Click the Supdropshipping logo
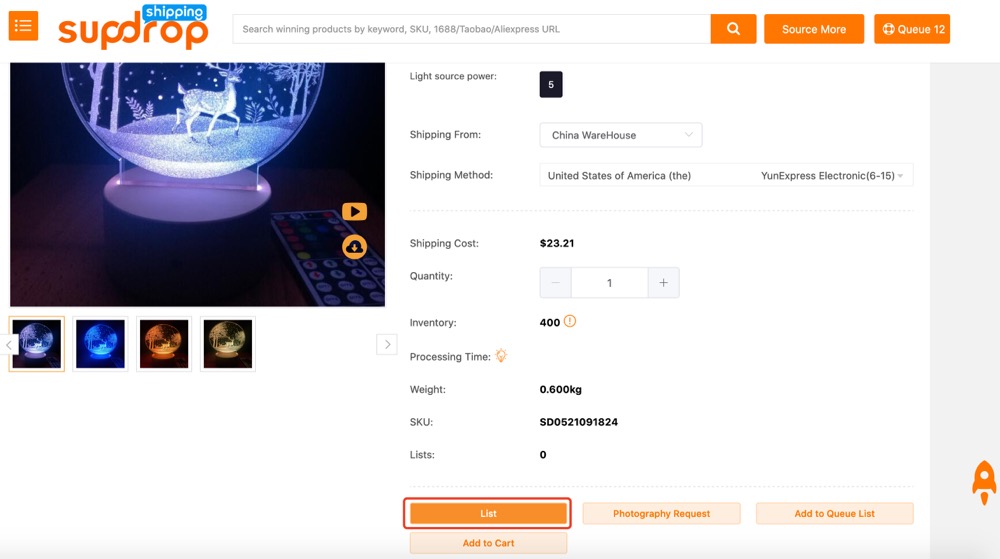Viewport: 1000px width, 559px height. (x=133, y=27)
